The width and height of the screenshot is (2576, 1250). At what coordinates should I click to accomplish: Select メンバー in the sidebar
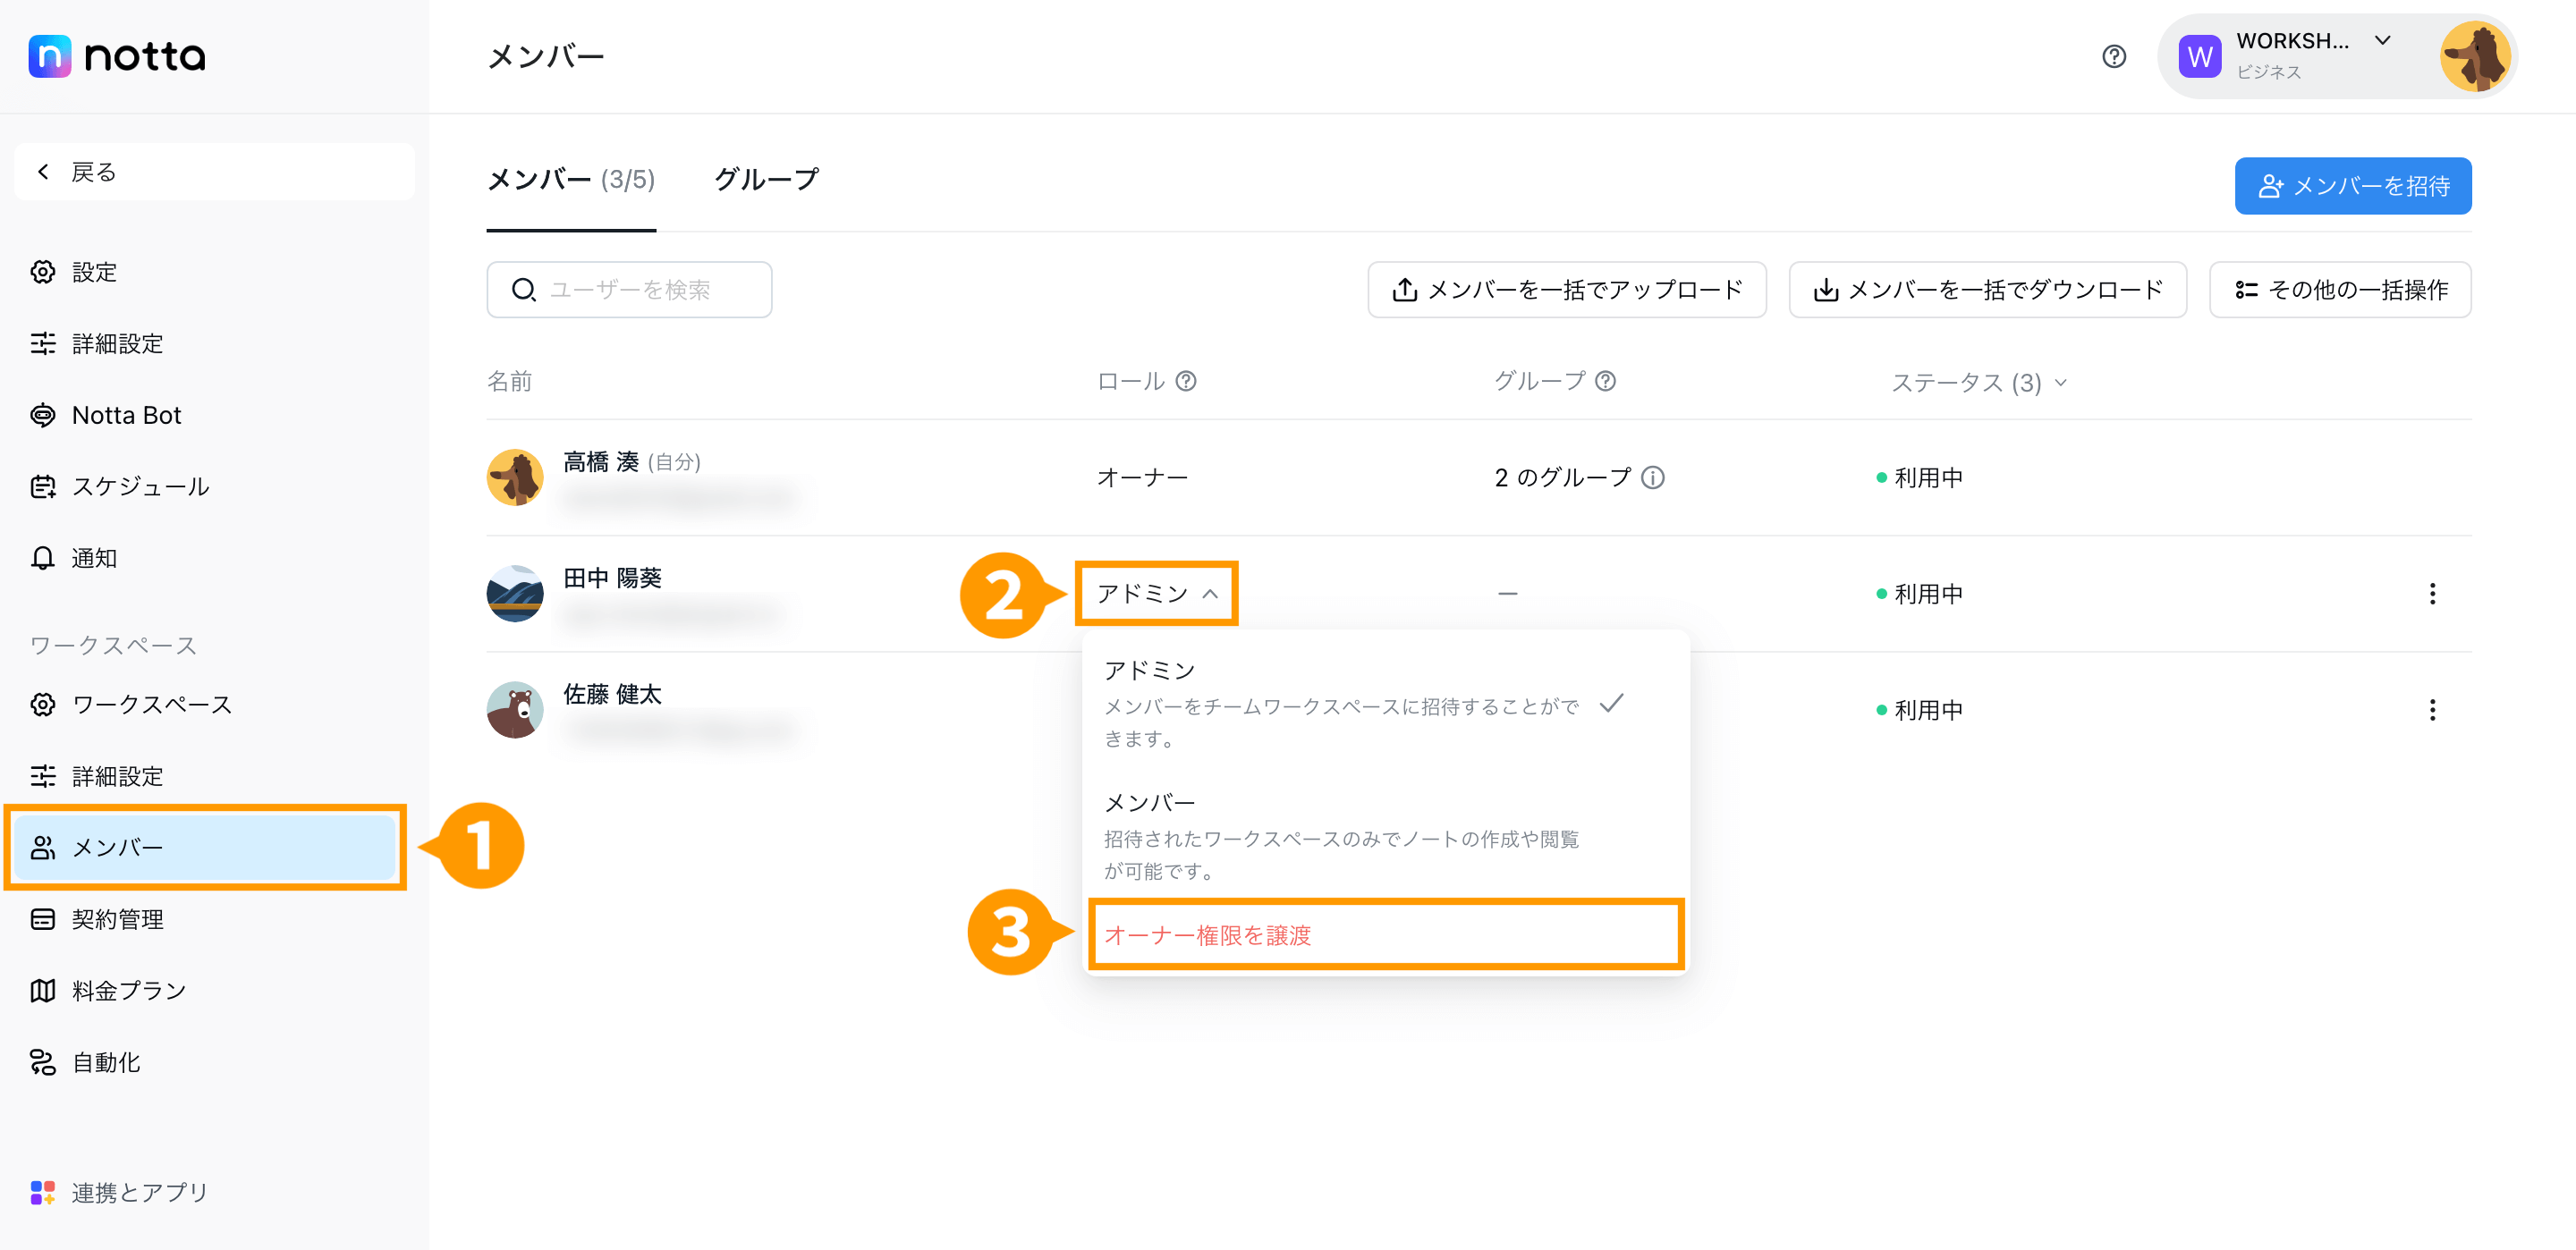[206, 848]
